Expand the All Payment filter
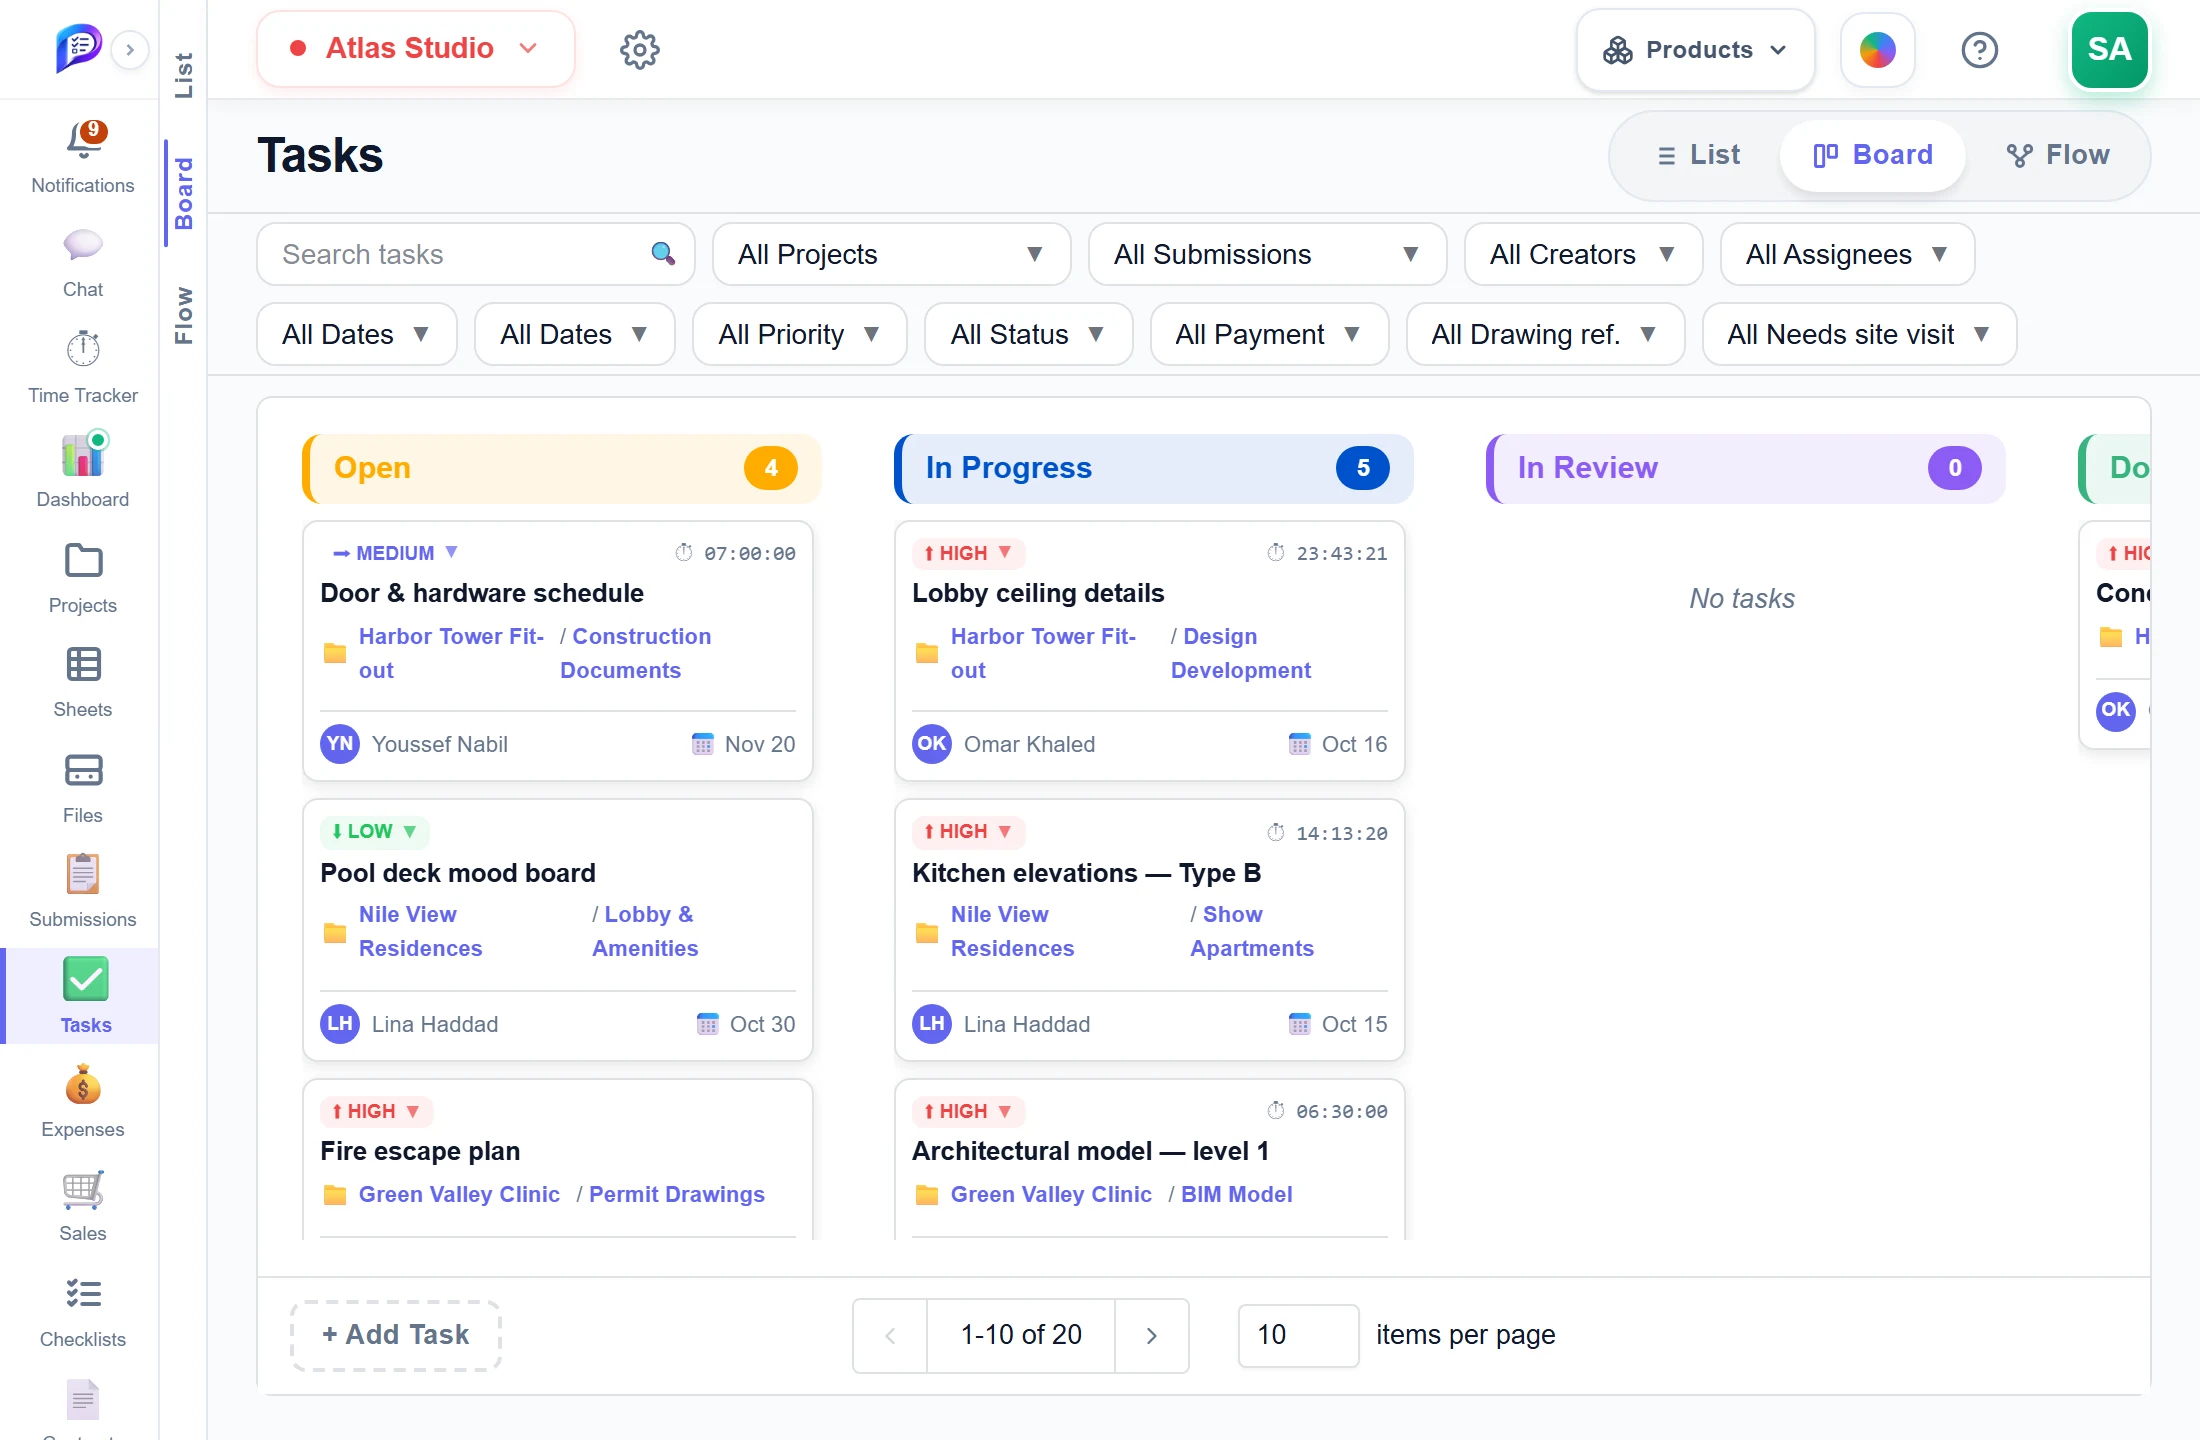Screen dimensions: 2200x1440 coord(1269,334)
